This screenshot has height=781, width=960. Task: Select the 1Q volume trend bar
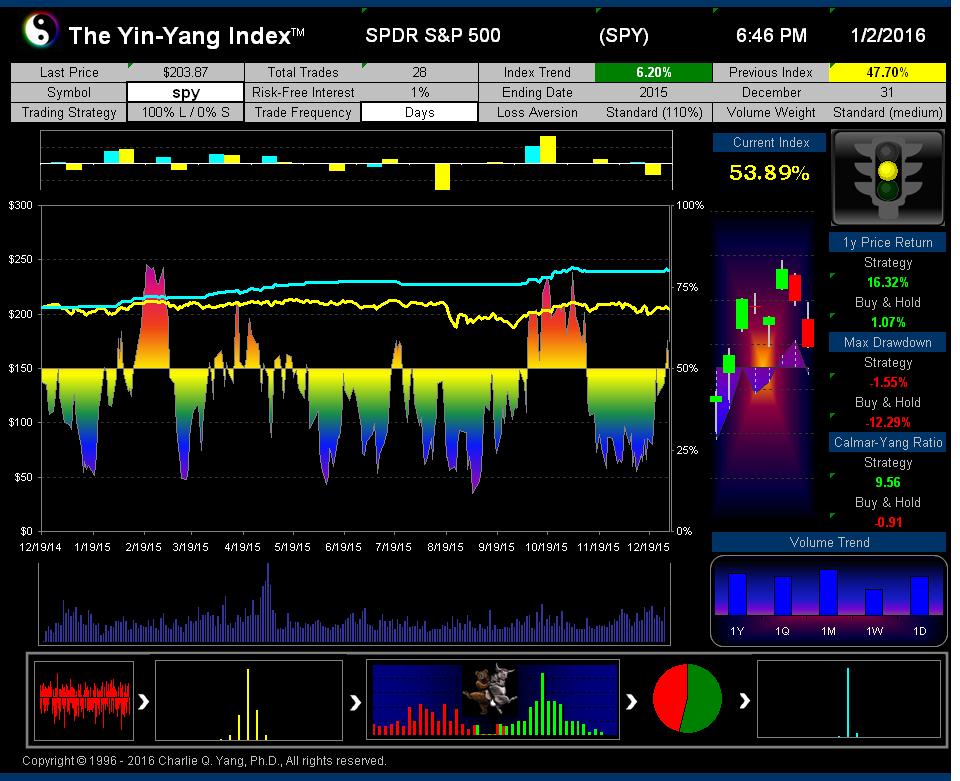point(783,596)
